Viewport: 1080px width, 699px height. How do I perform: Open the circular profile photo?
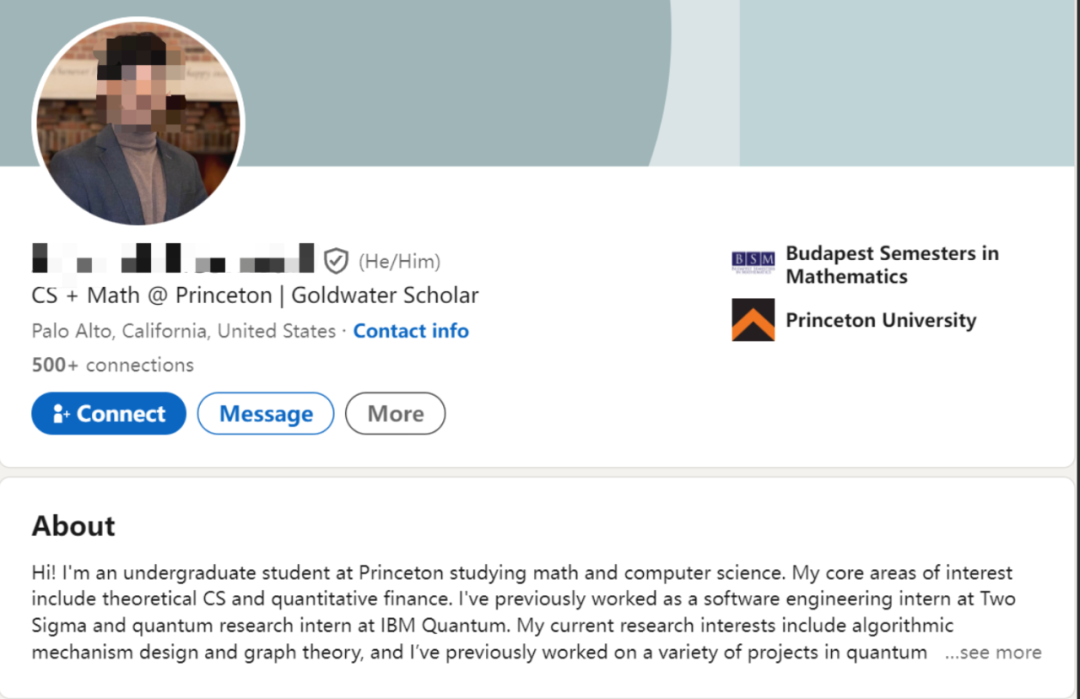click(x=138, y=121)
